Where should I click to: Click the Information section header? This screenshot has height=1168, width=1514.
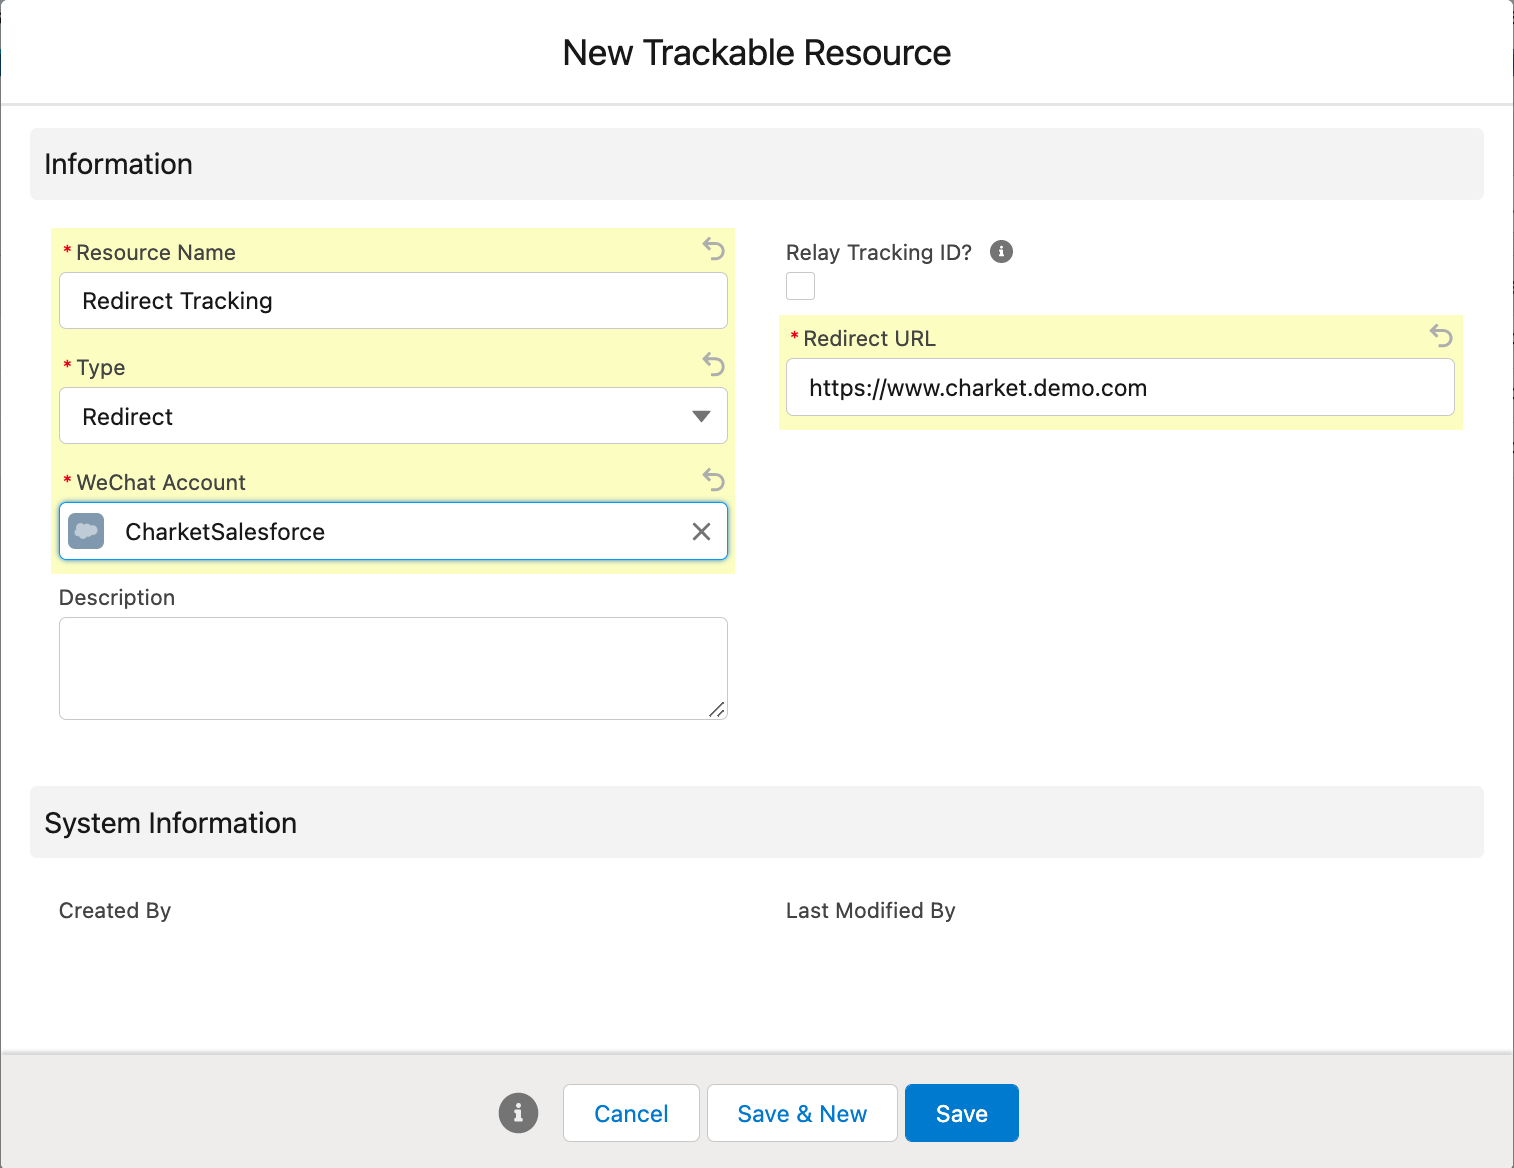(x=757, y=164)
